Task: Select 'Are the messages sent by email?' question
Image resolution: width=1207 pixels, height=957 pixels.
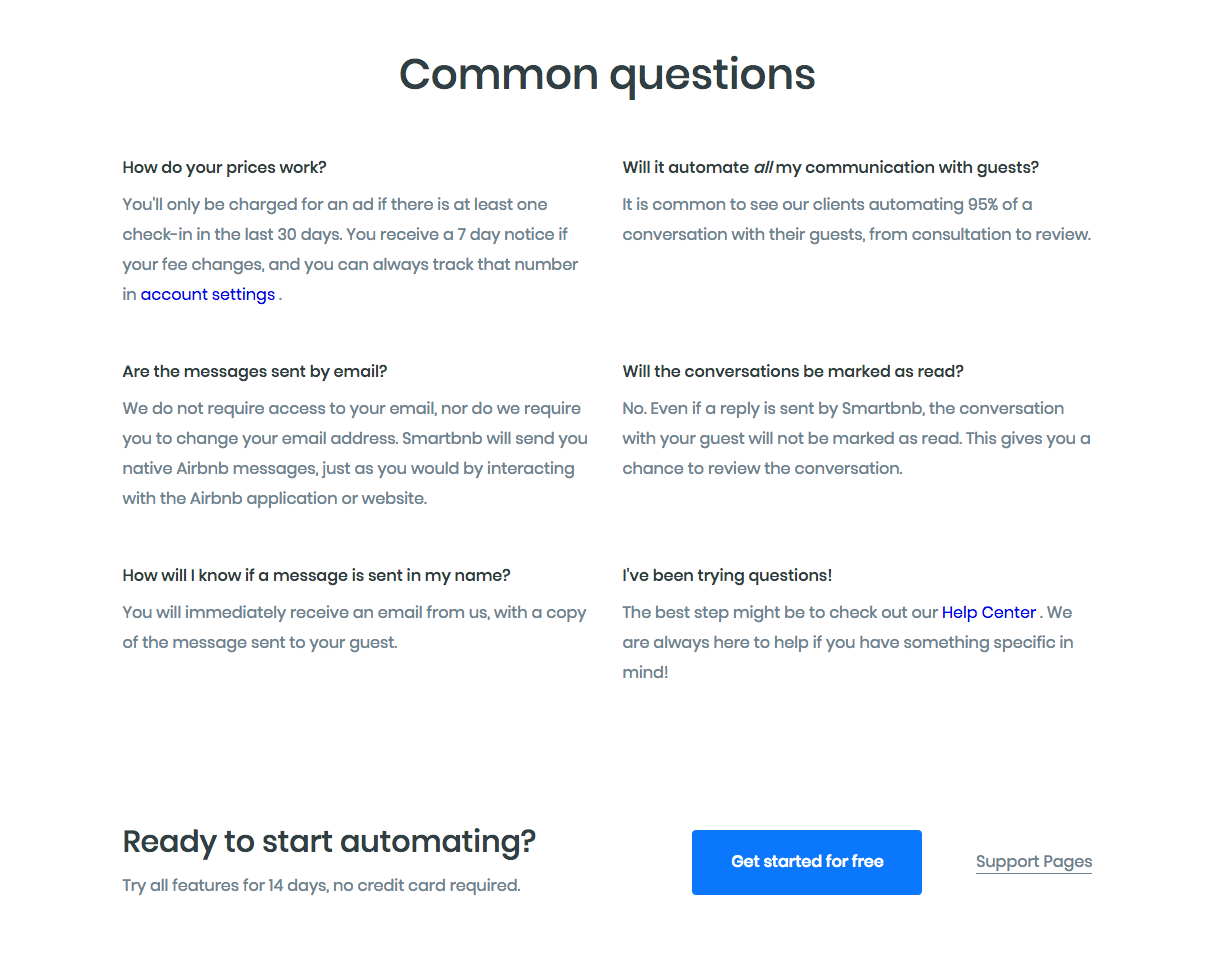Action: click(x=254, y=371)
